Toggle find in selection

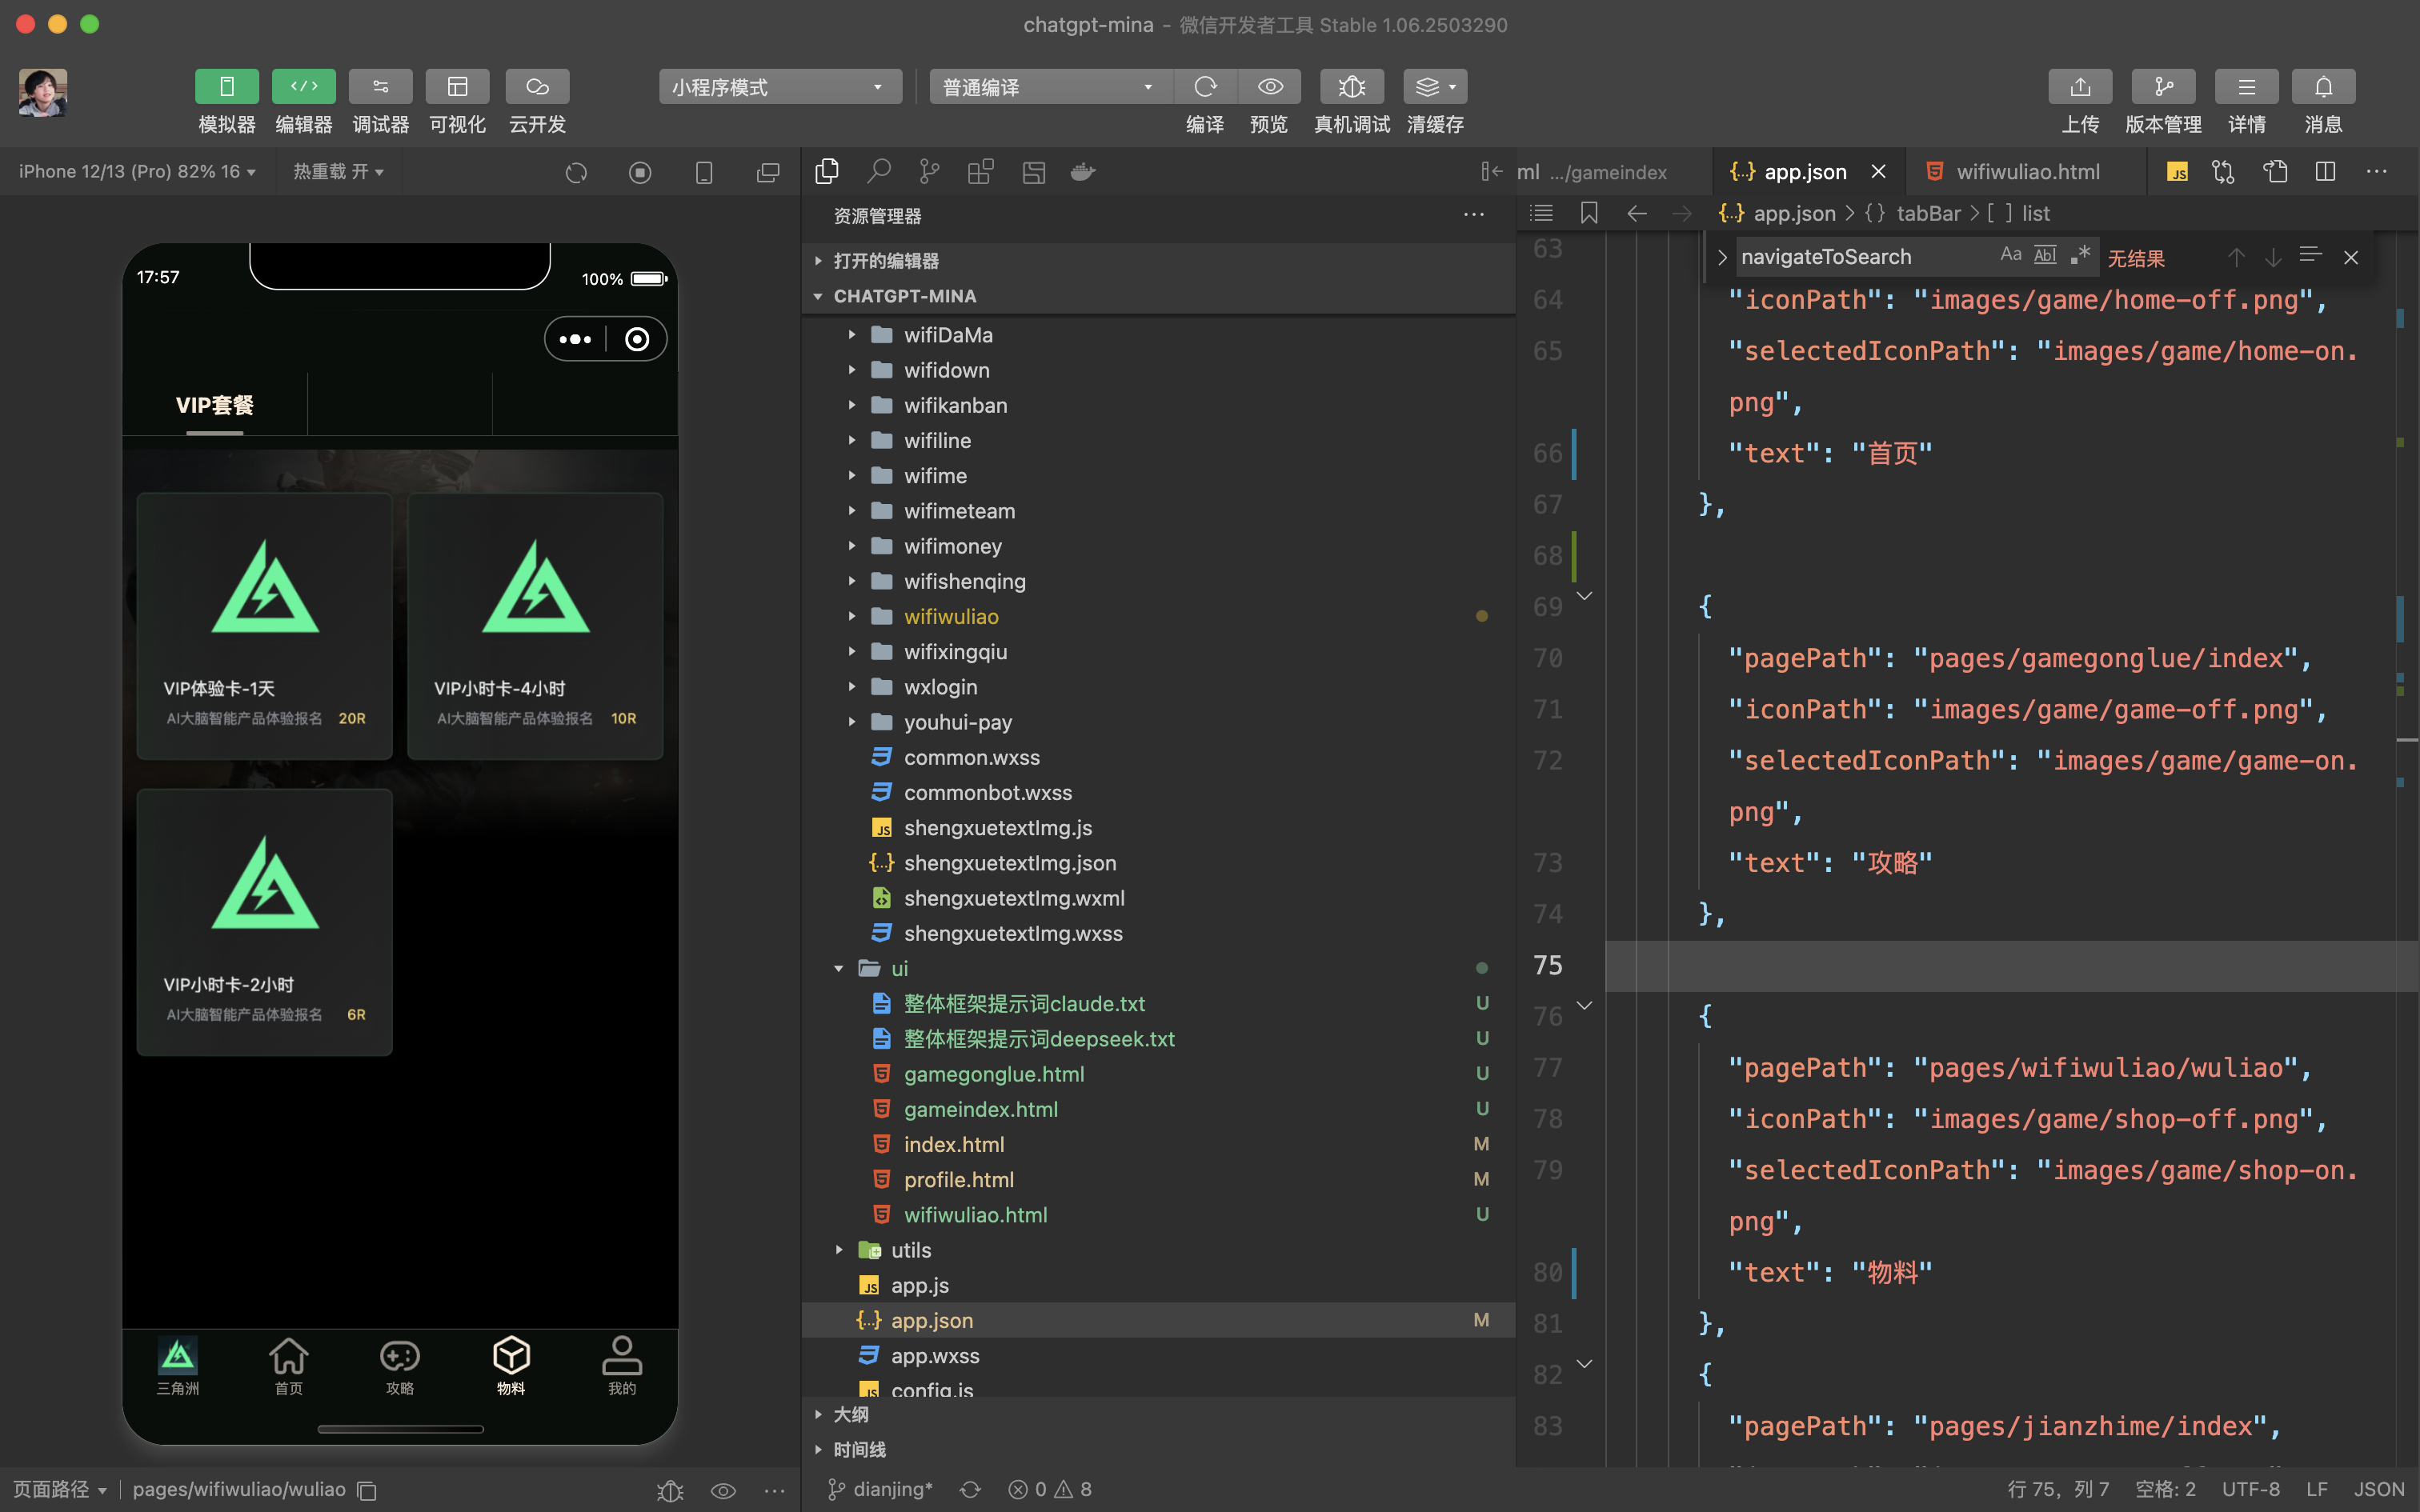pos(2310,256)
